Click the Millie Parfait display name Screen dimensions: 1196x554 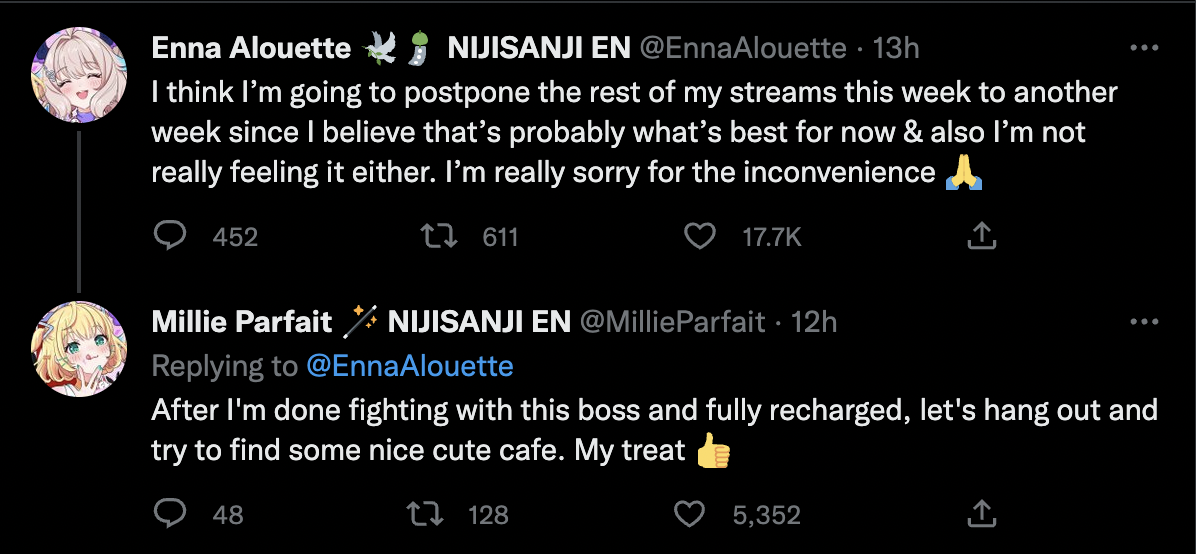coord(241,322)
